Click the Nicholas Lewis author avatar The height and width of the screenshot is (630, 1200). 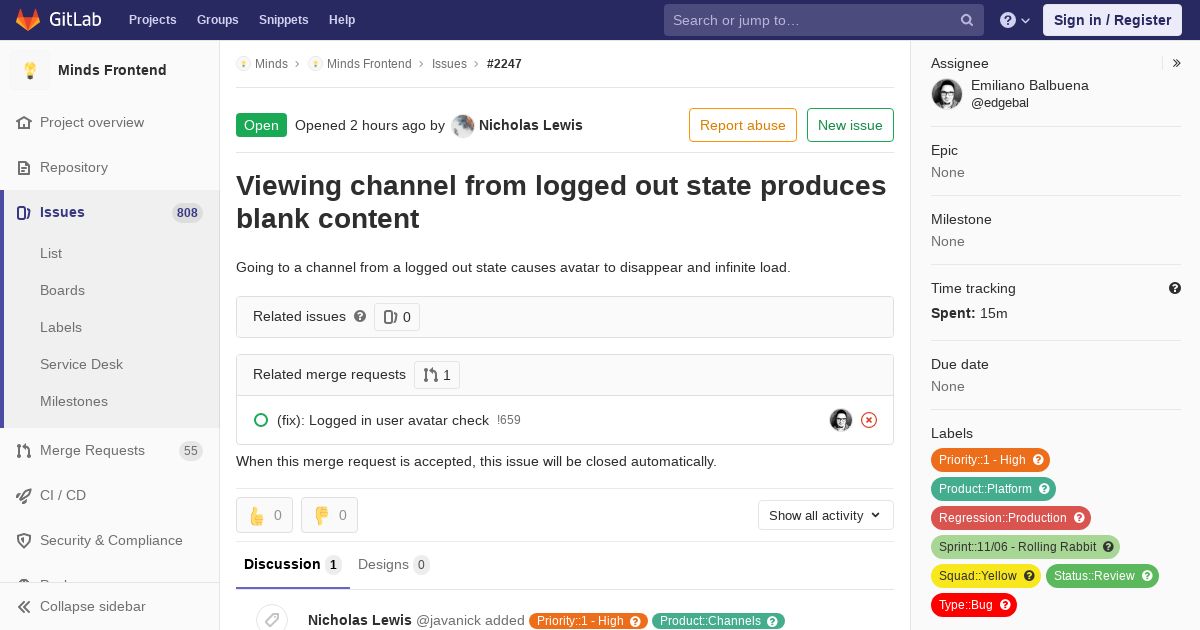463,126
